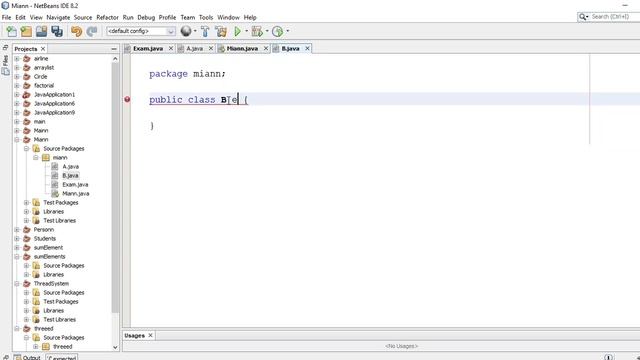Image resolution: width=640 pixels, height=360 pixels.
Task: Collapse the miann package node
Action: coord(36,158)
